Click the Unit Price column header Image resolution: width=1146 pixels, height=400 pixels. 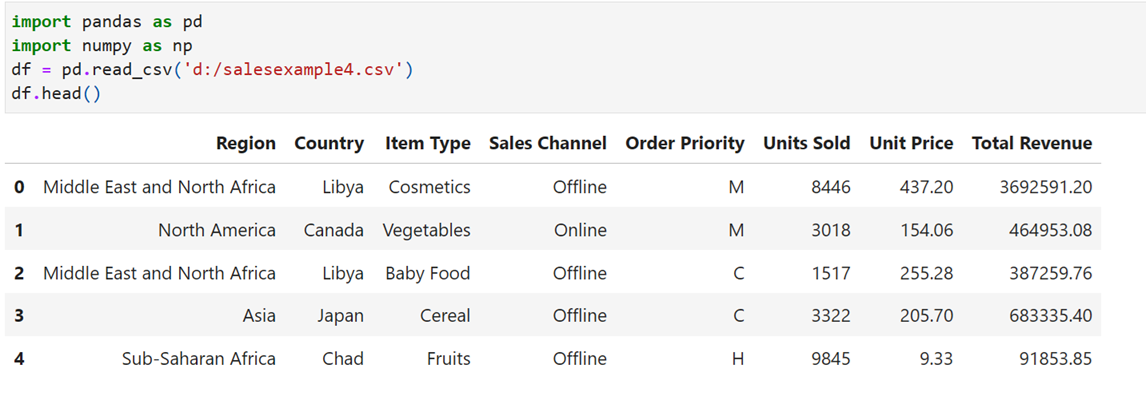click(x=911, y=143)
